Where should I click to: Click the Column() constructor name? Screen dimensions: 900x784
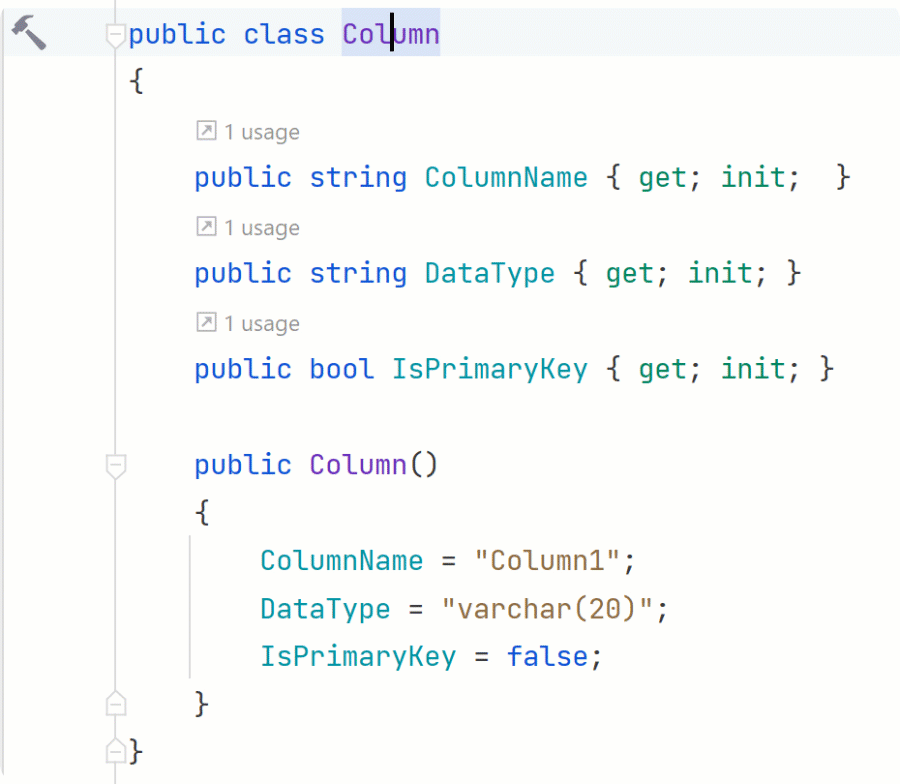(x=358, y=465)
